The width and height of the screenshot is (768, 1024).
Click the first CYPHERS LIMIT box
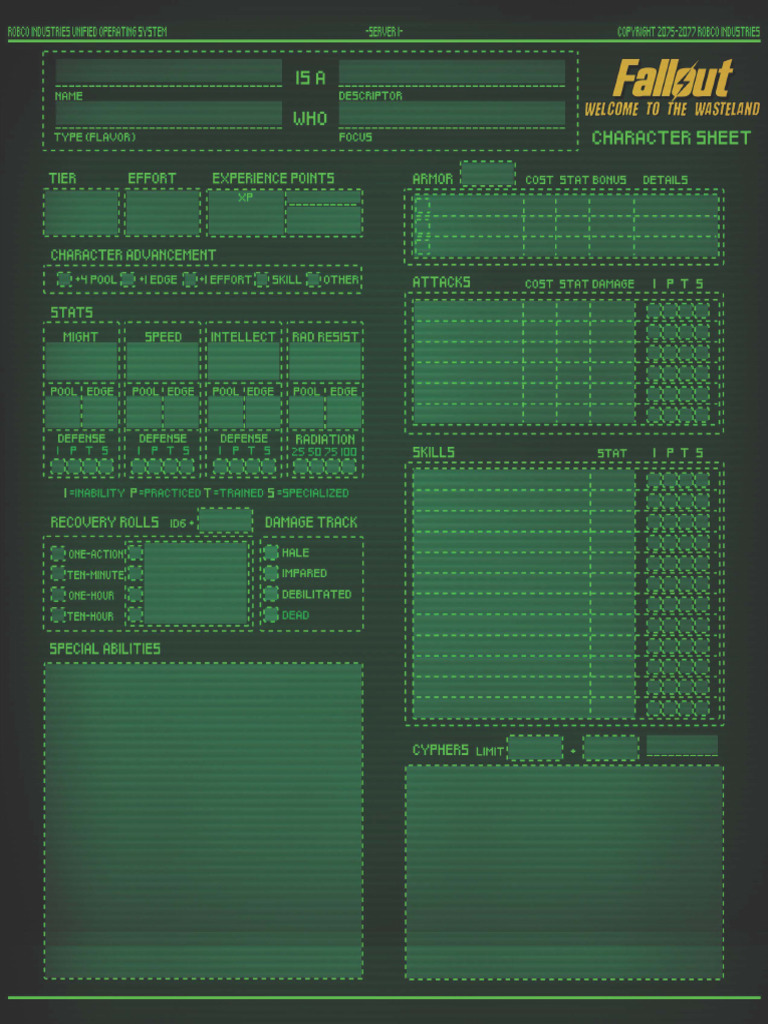tap(535, 748)
